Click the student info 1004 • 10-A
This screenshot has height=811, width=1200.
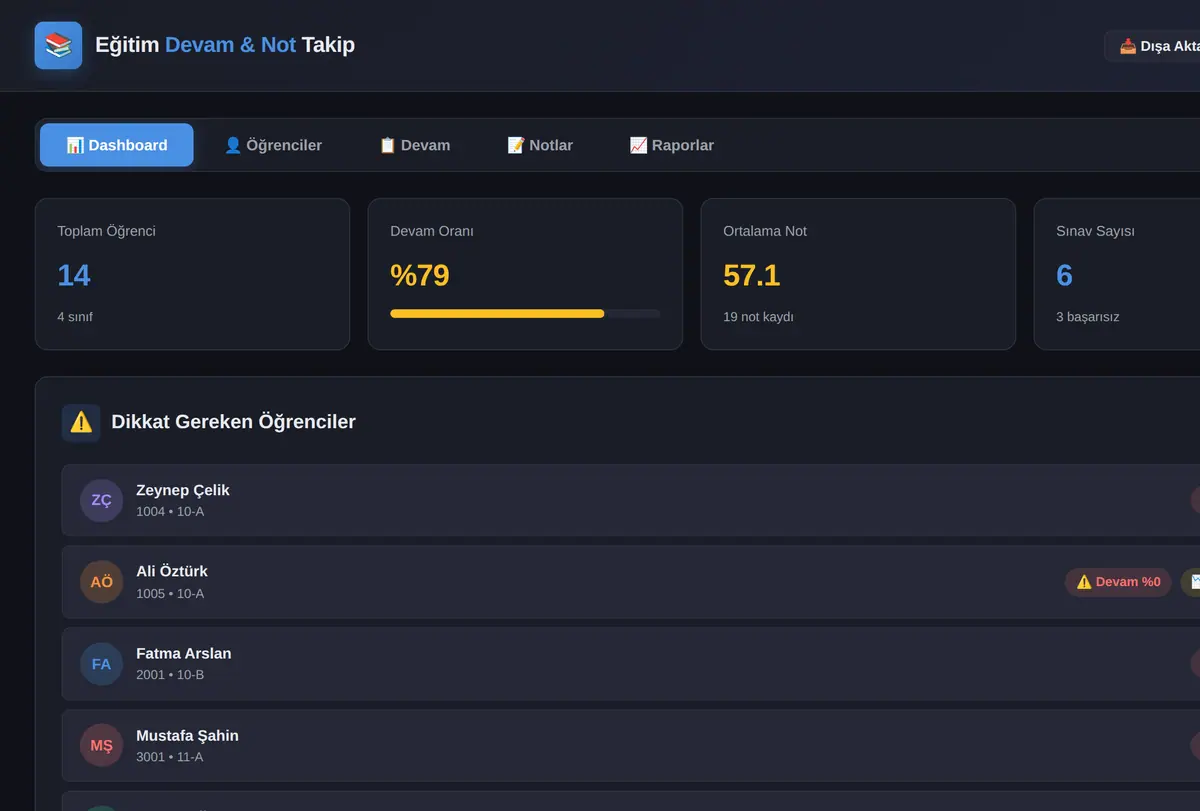170,512
